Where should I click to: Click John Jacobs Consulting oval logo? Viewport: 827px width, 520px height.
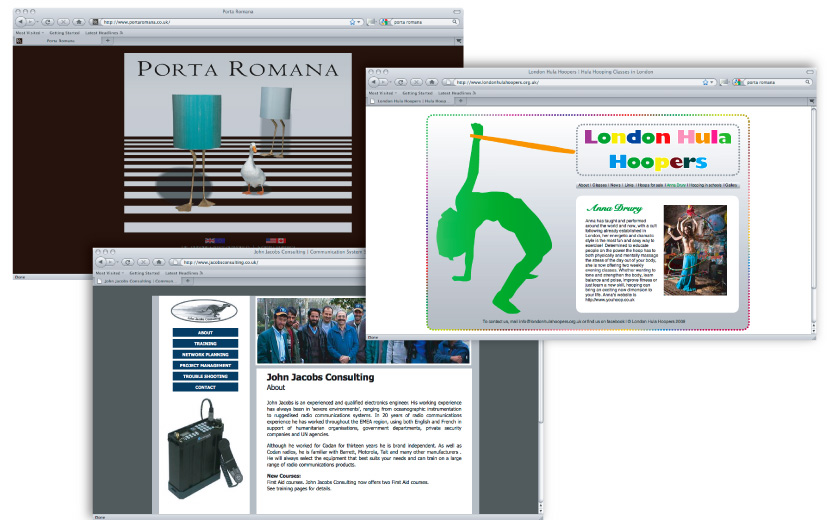coord(204,311)
